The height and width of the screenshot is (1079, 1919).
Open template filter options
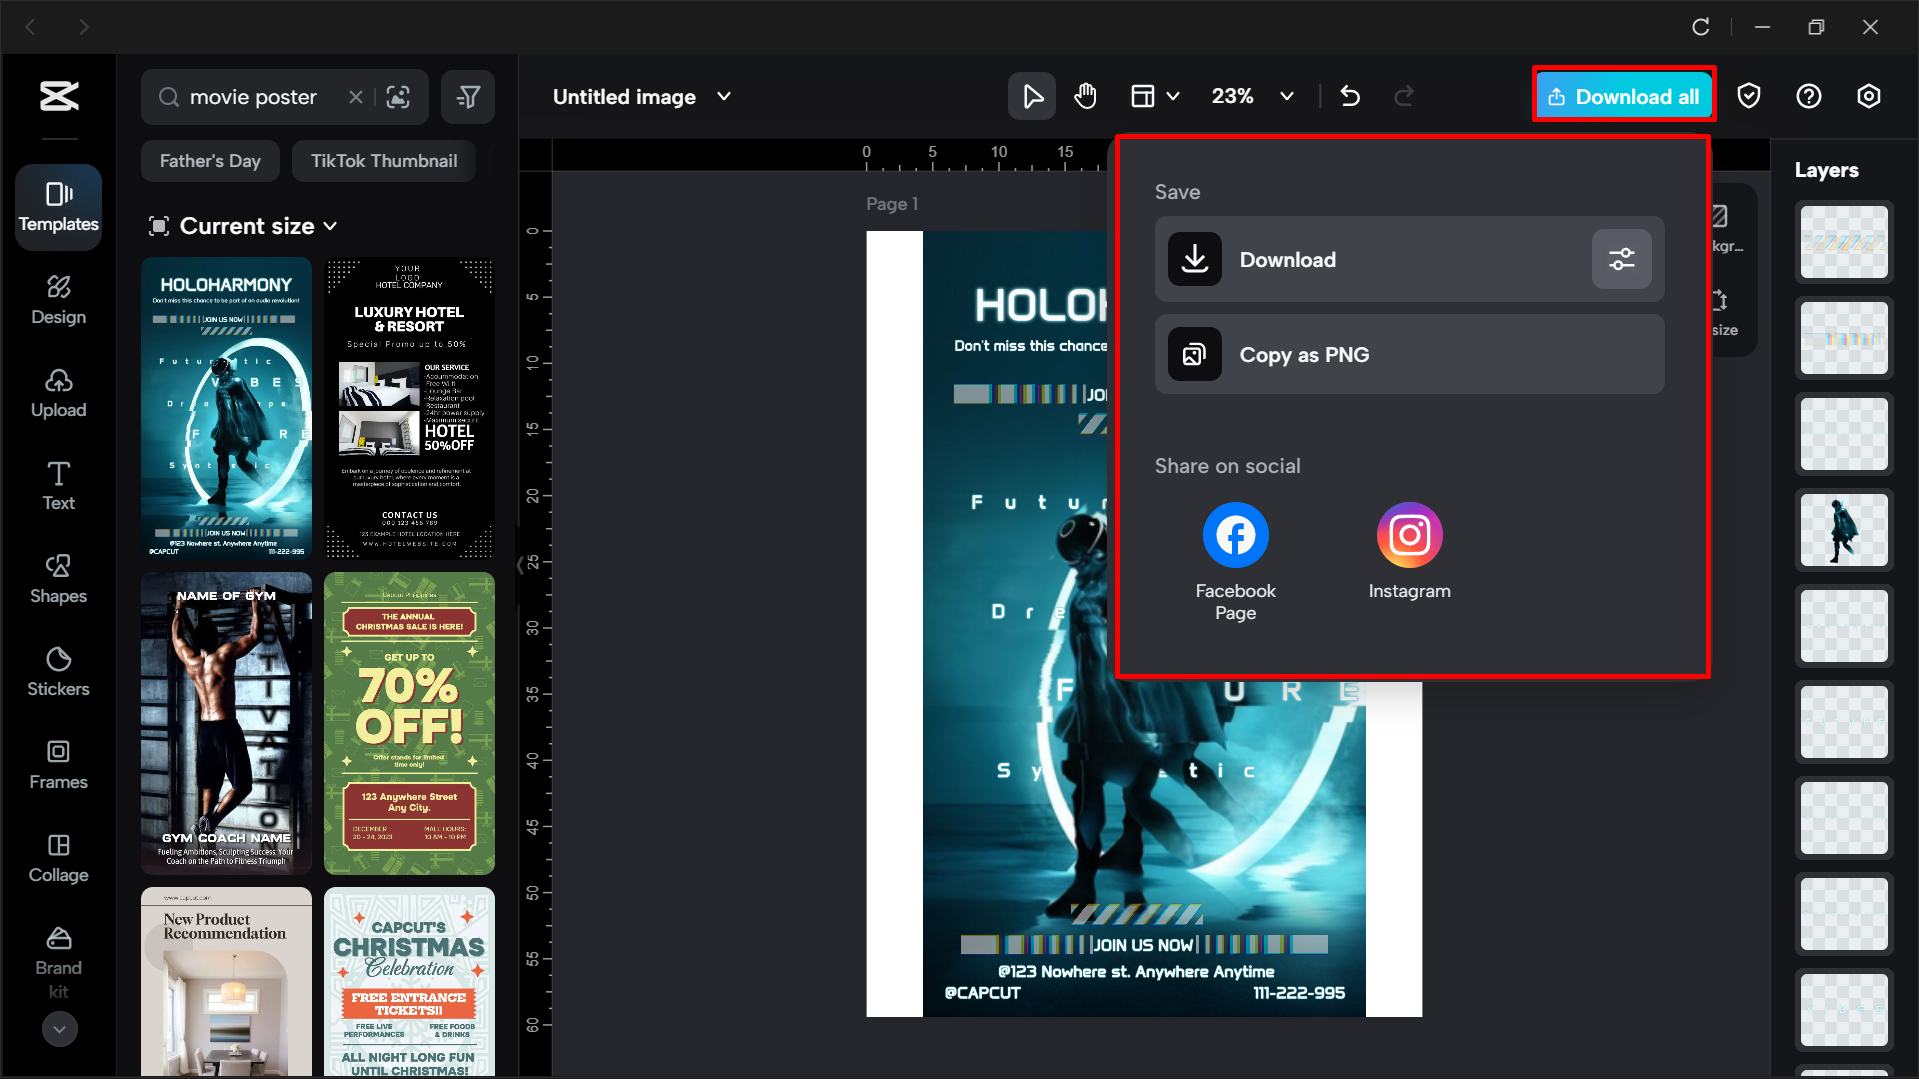click(467, 96)
